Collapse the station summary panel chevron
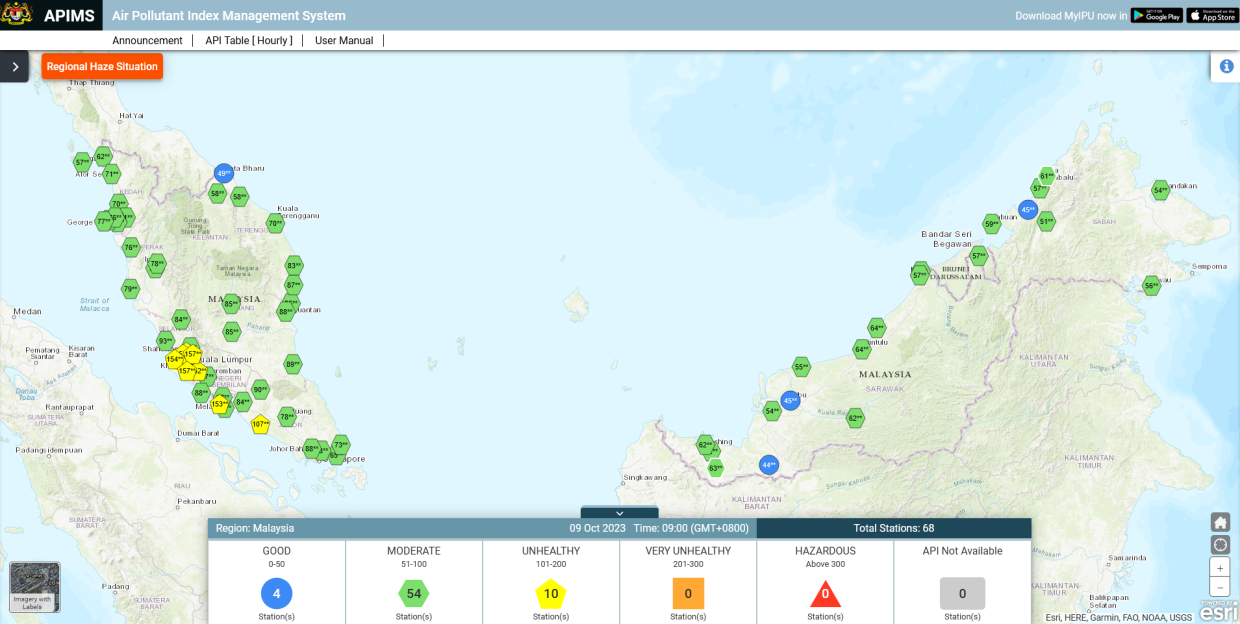The image size is (1240, 624). tap(619, 513)
